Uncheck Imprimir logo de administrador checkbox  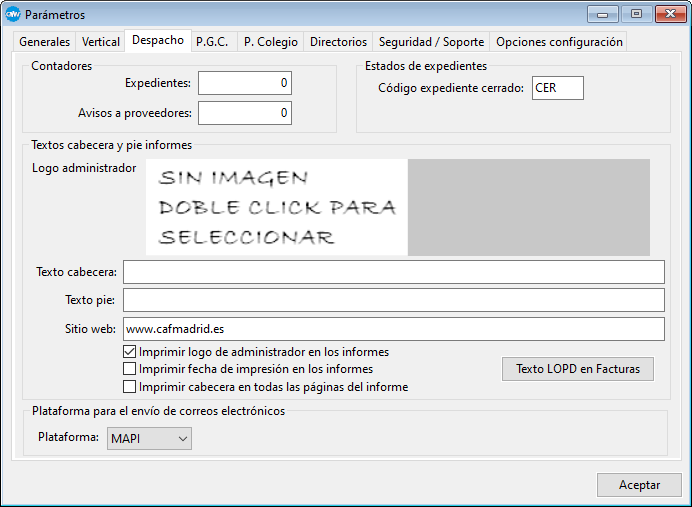[x=129, y=352]
